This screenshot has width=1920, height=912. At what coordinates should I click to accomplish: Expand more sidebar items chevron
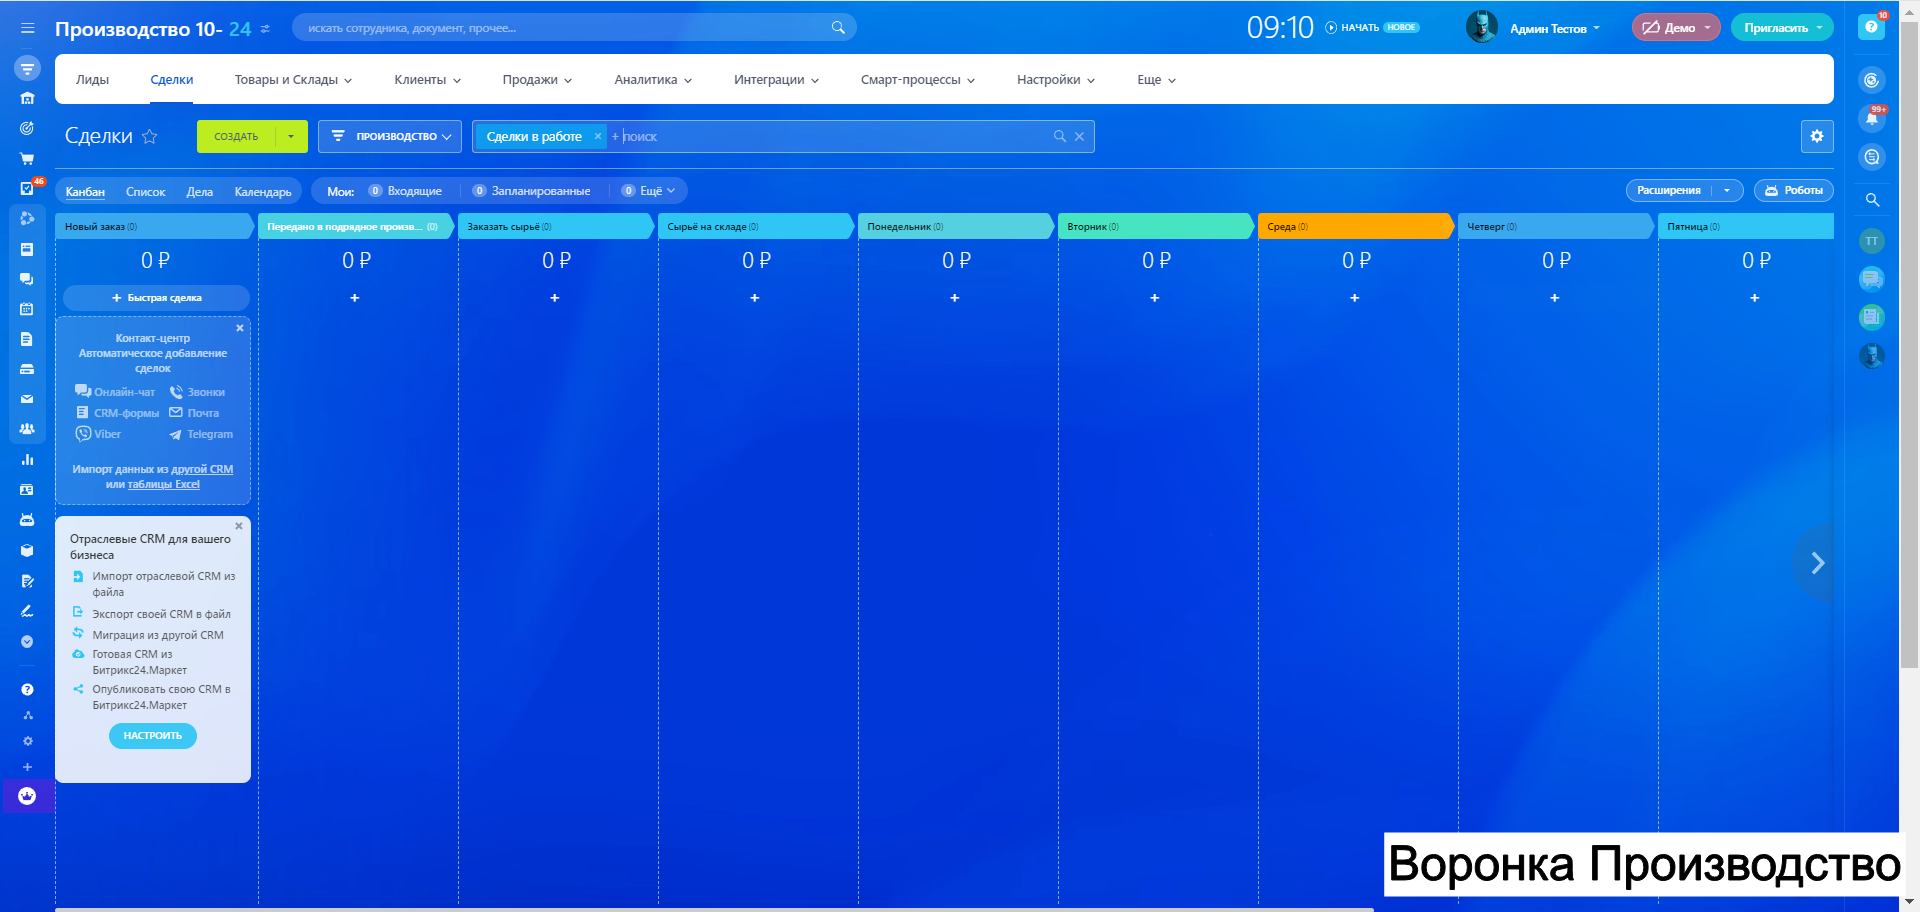[27, 641]
